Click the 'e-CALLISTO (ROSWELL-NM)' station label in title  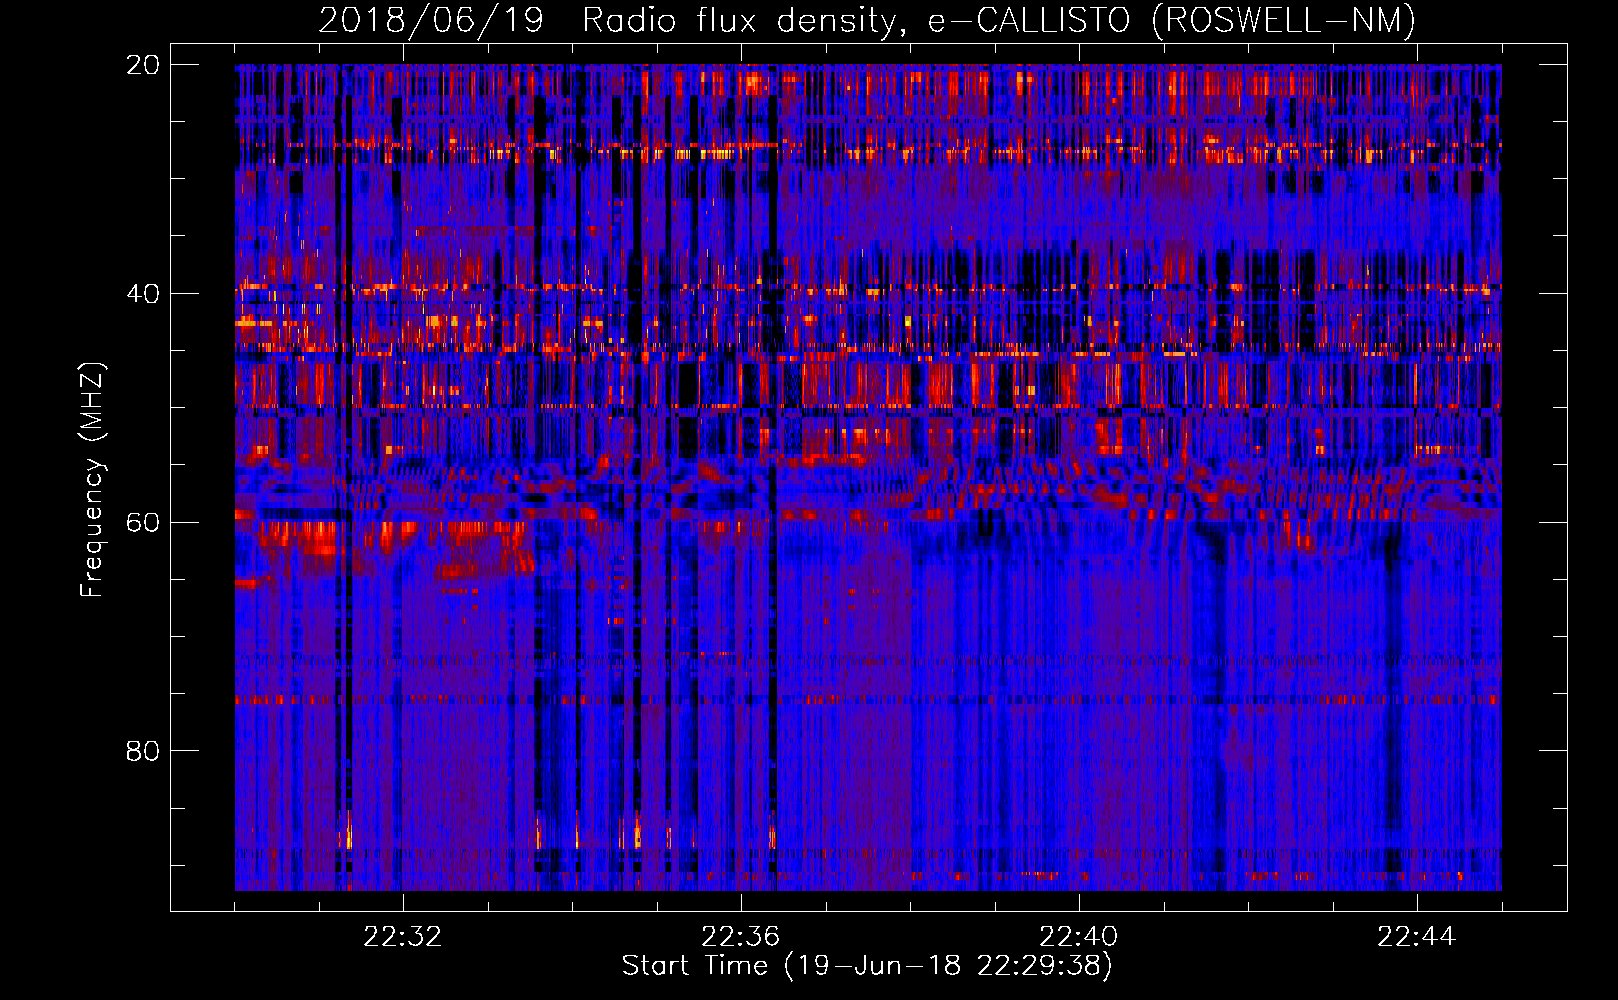(1172, 21)
